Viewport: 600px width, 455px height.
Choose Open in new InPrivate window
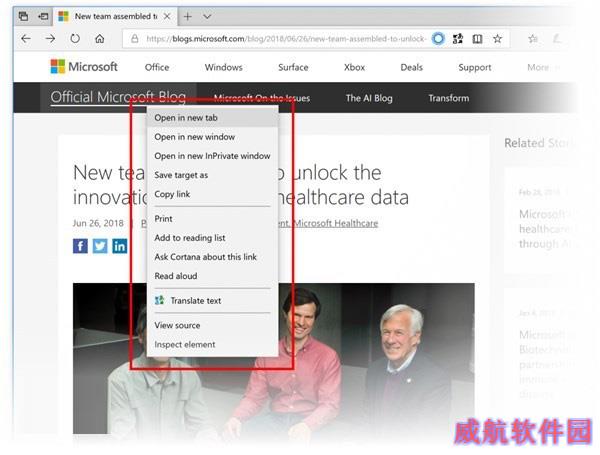[212, 156]
